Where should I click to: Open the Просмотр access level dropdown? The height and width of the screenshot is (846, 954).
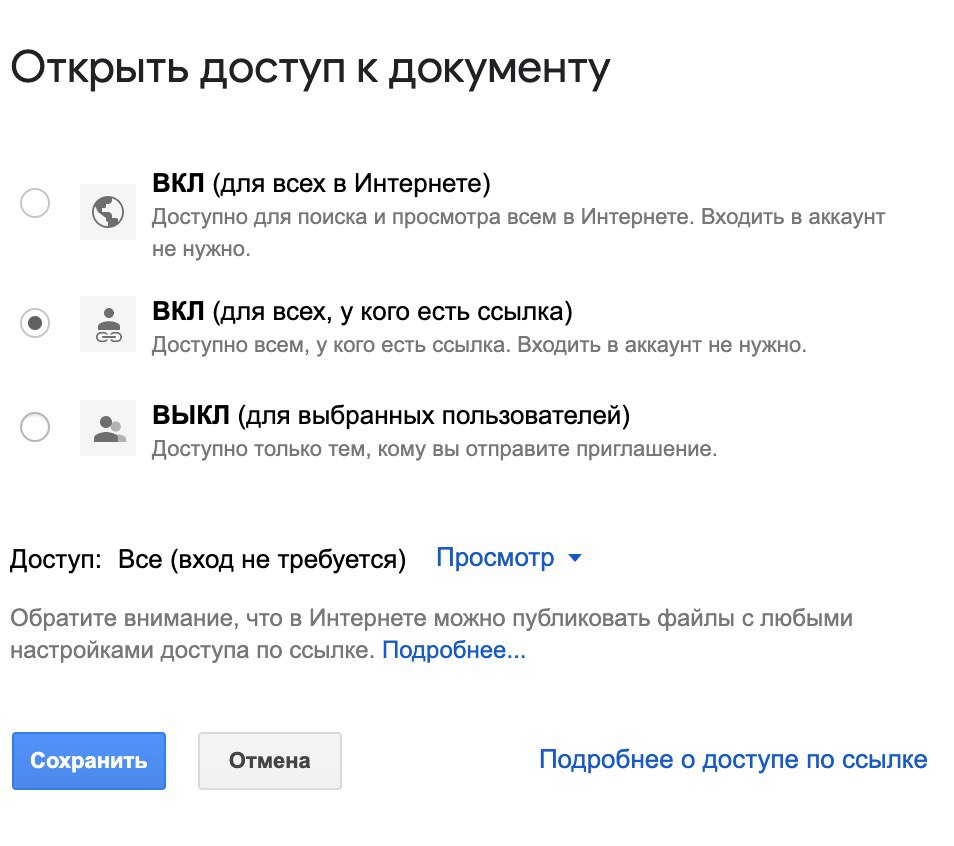click(x=495, y=558)
